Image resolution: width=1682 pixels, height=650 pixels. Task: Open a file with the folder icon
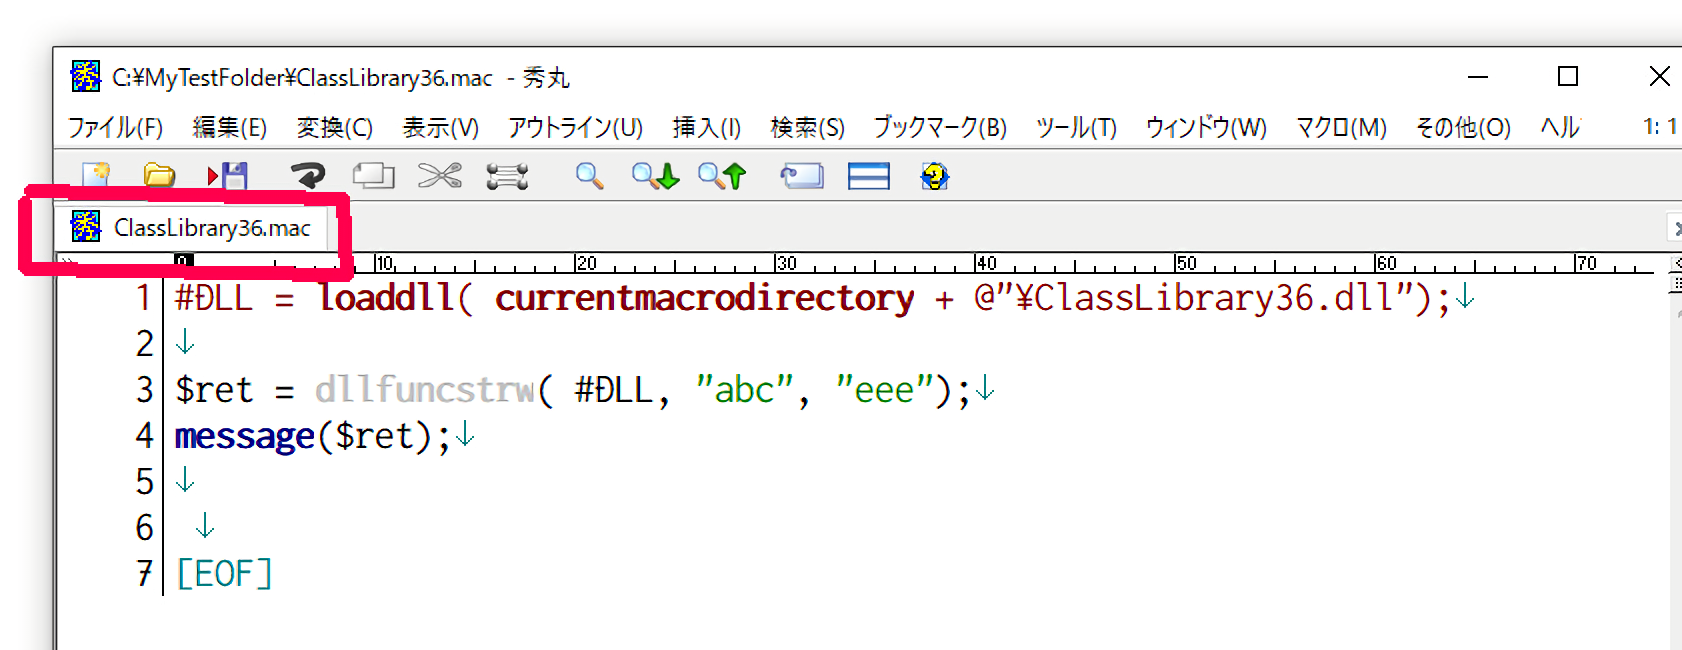(159, 177)
